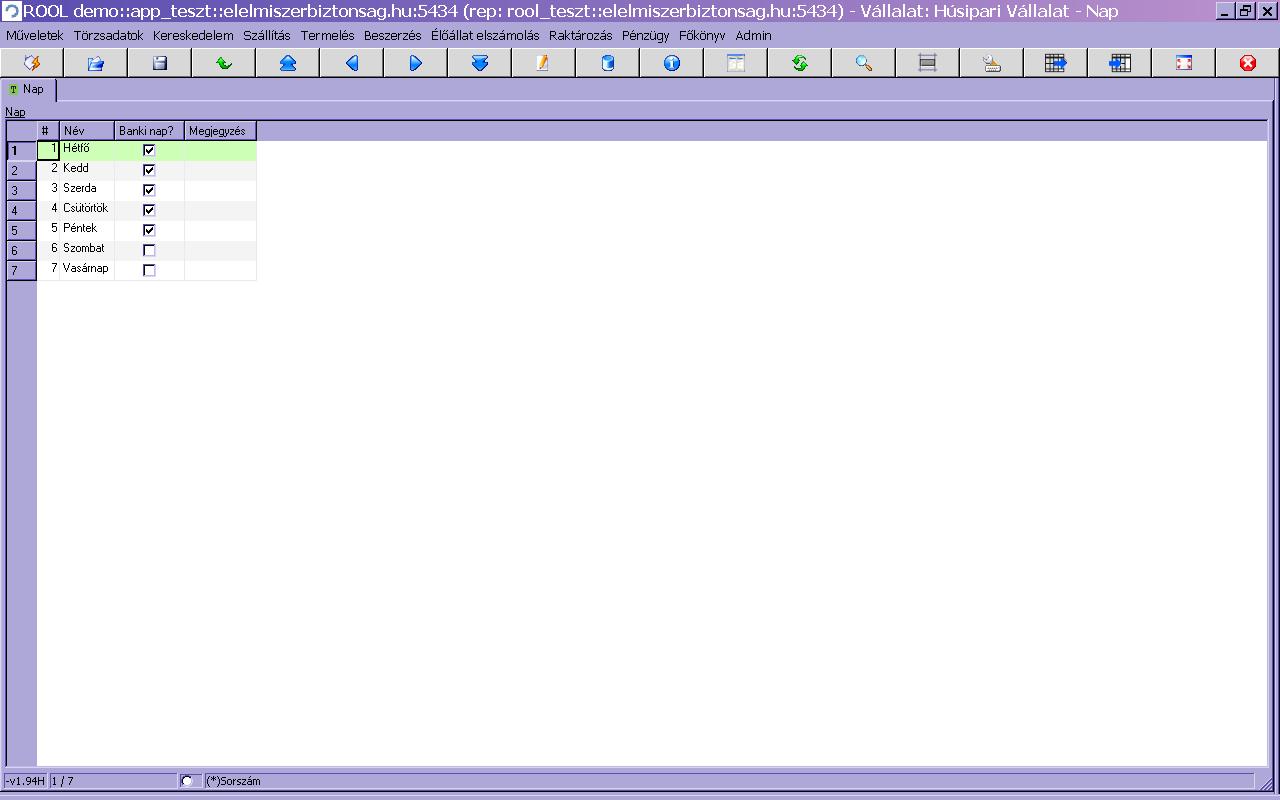Click the Kedd name cell

pos(87,170)
